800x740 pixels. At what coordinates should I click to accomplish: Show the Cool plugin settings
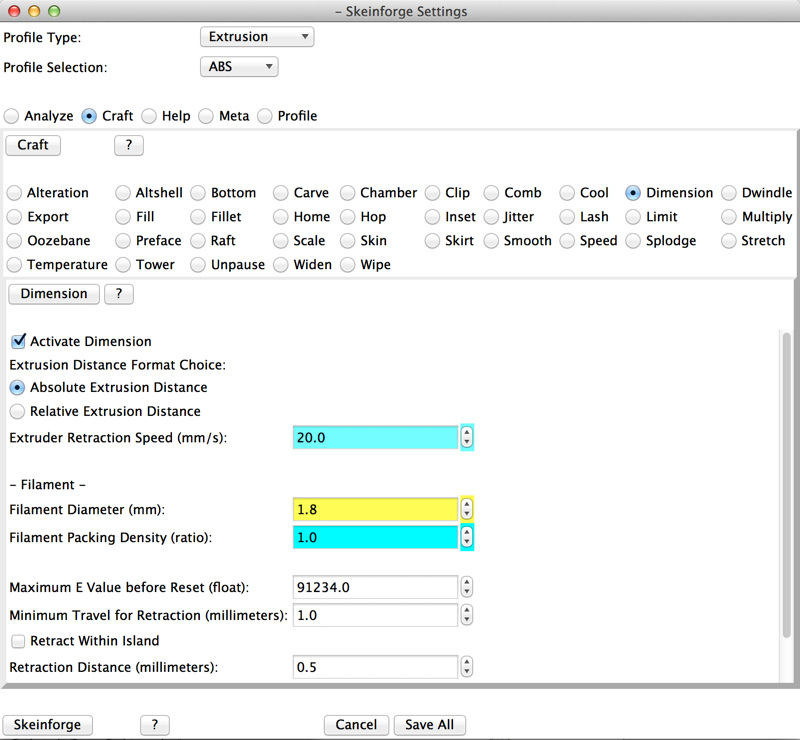point(567,193)
